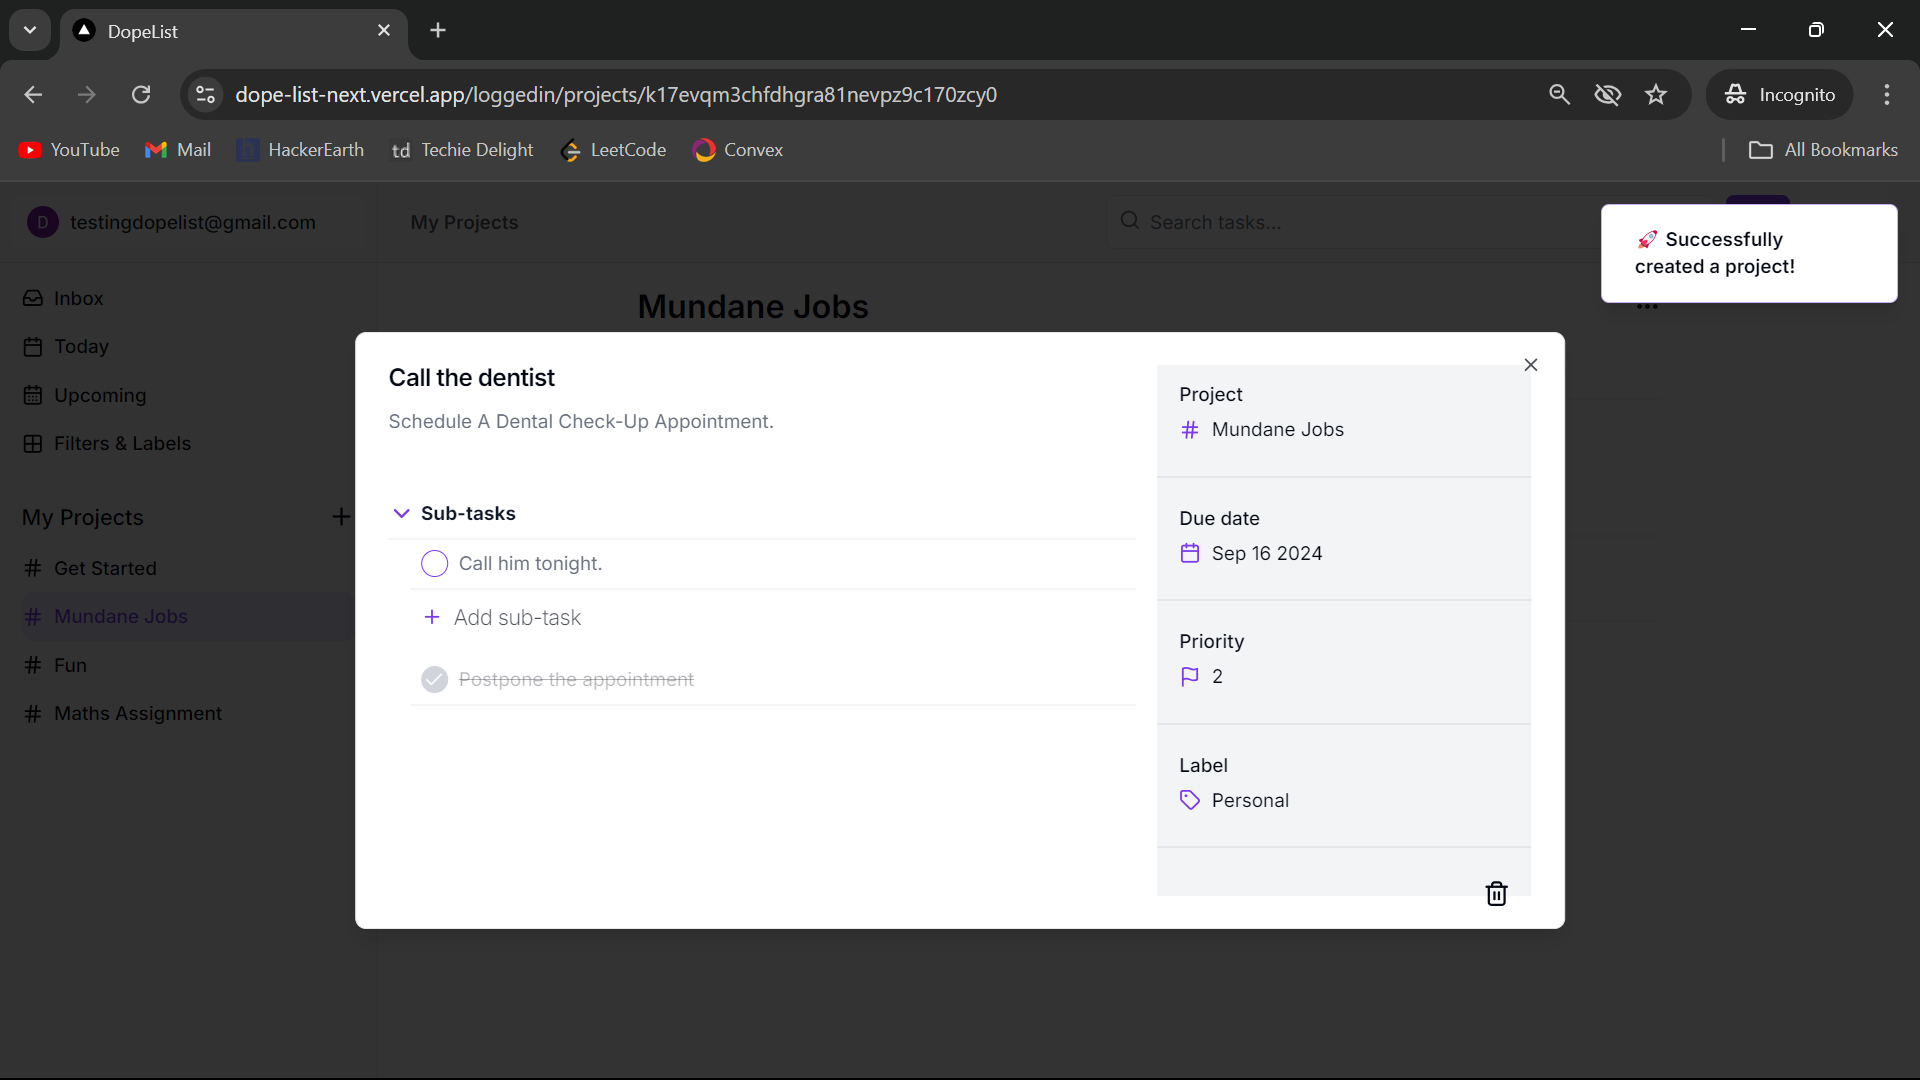Check off 'Call him tonight' sub-task
The image size is (1920, 1080).
pyautogui.click(x=434, y=564)
